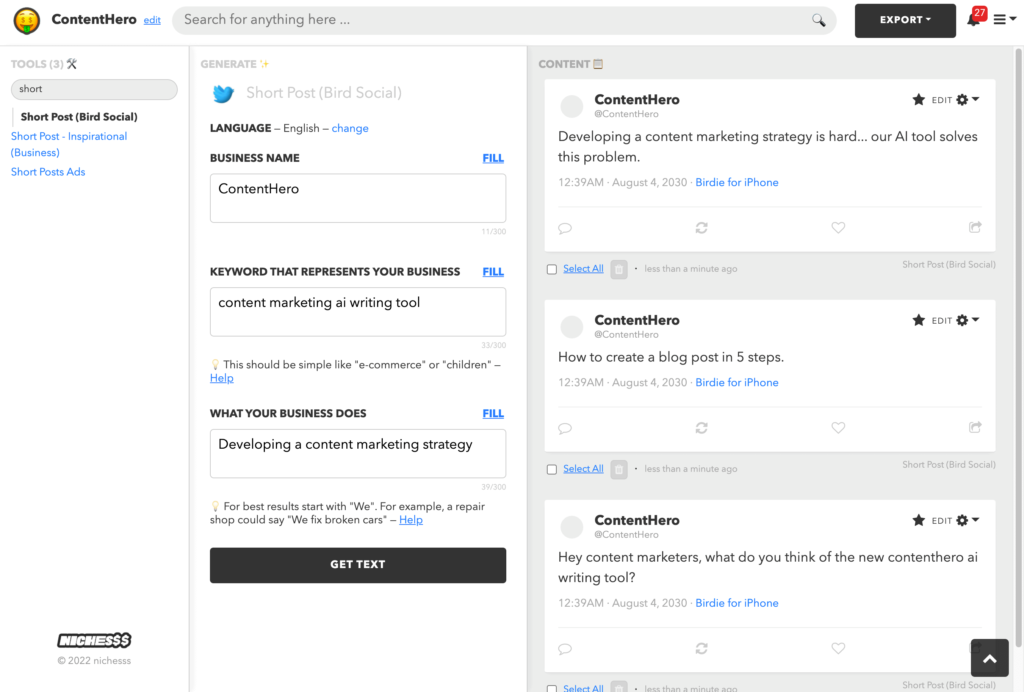1024x692 pixels.
Task: Open gear dropdown on the 'blog post in 5 steps' post
Action: coord(967,321)
